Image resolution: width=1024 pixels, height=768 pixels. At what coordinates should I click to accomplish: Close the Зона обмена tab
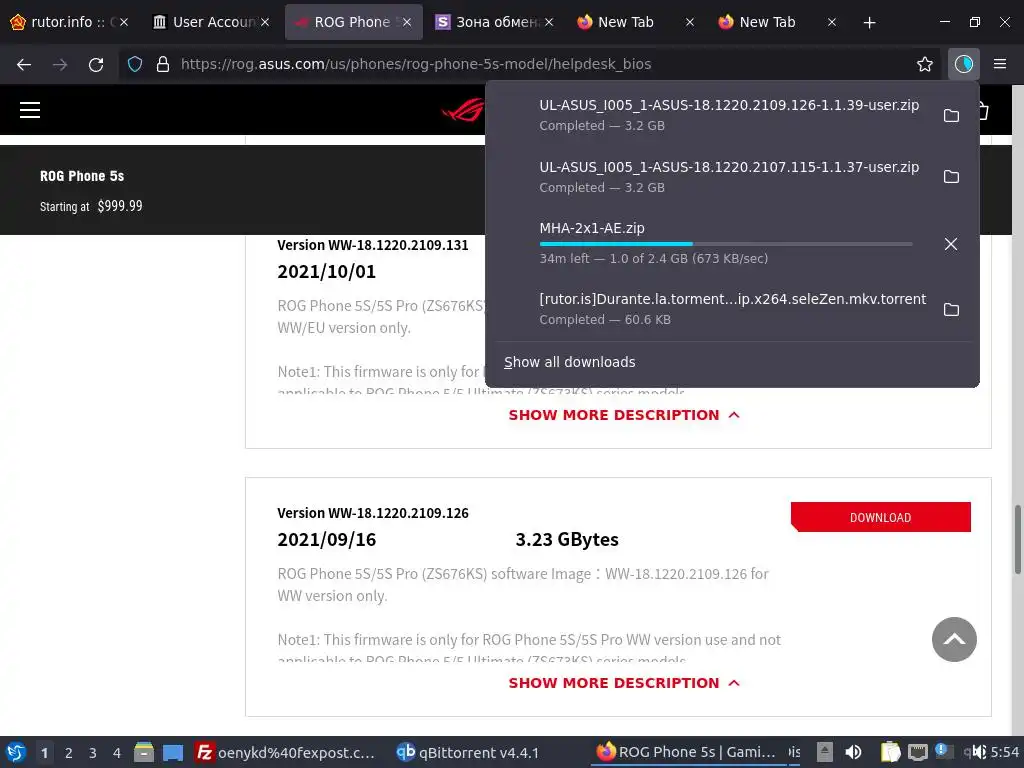pyautogui.click(x=549, y=22)
